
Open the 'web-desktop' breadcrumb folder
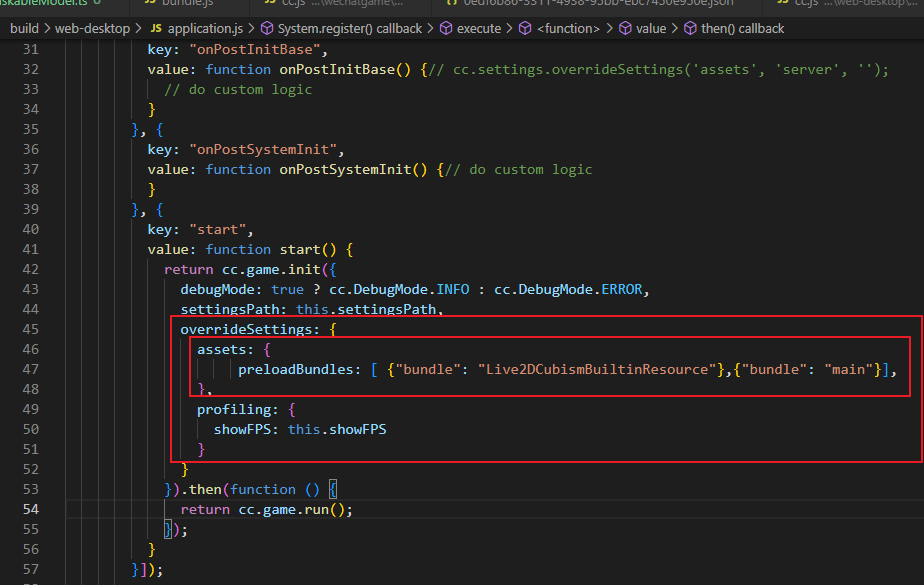93,28
